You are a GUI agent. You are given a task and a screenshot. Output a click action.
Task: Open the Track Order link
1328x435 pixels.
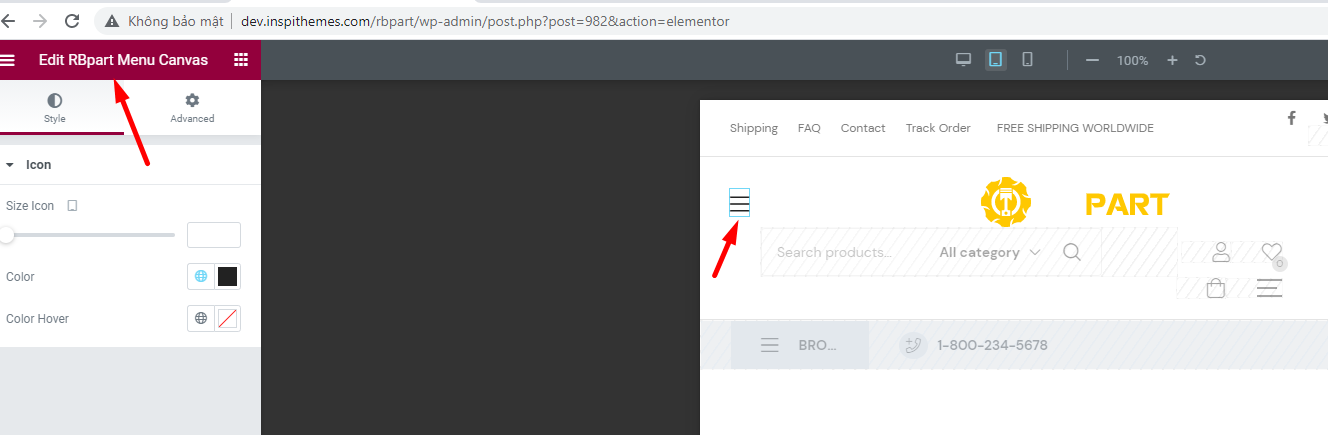[x=938, y=128]
